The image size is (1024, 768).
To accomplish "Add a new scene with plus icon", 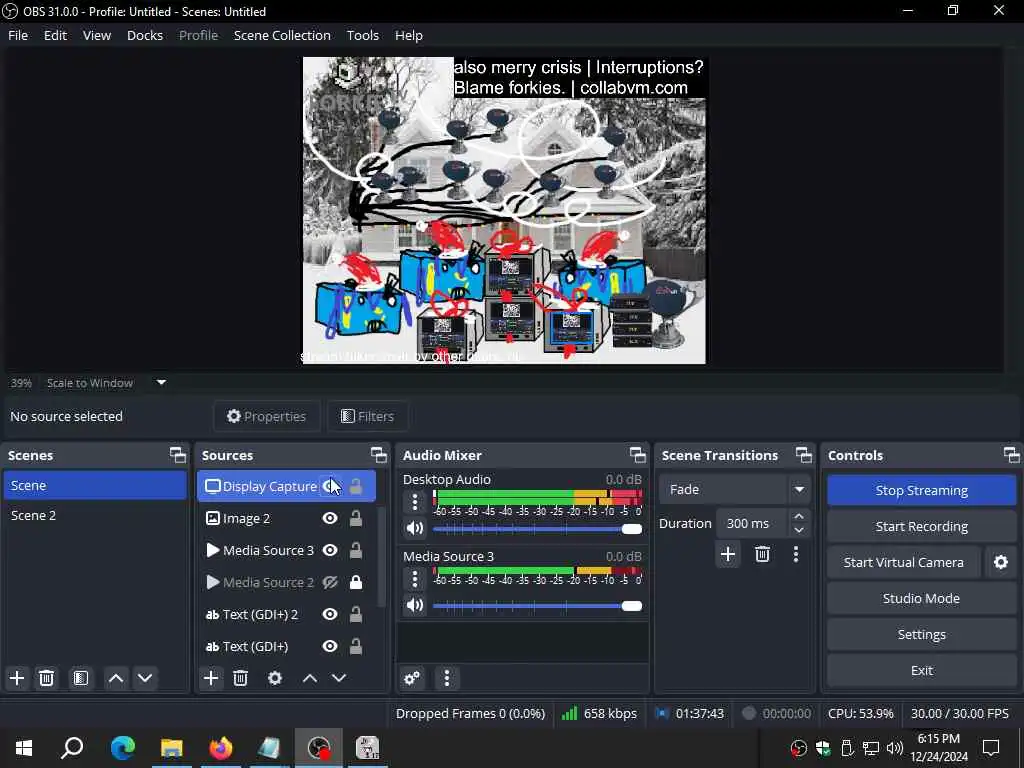I will [17, 678].
